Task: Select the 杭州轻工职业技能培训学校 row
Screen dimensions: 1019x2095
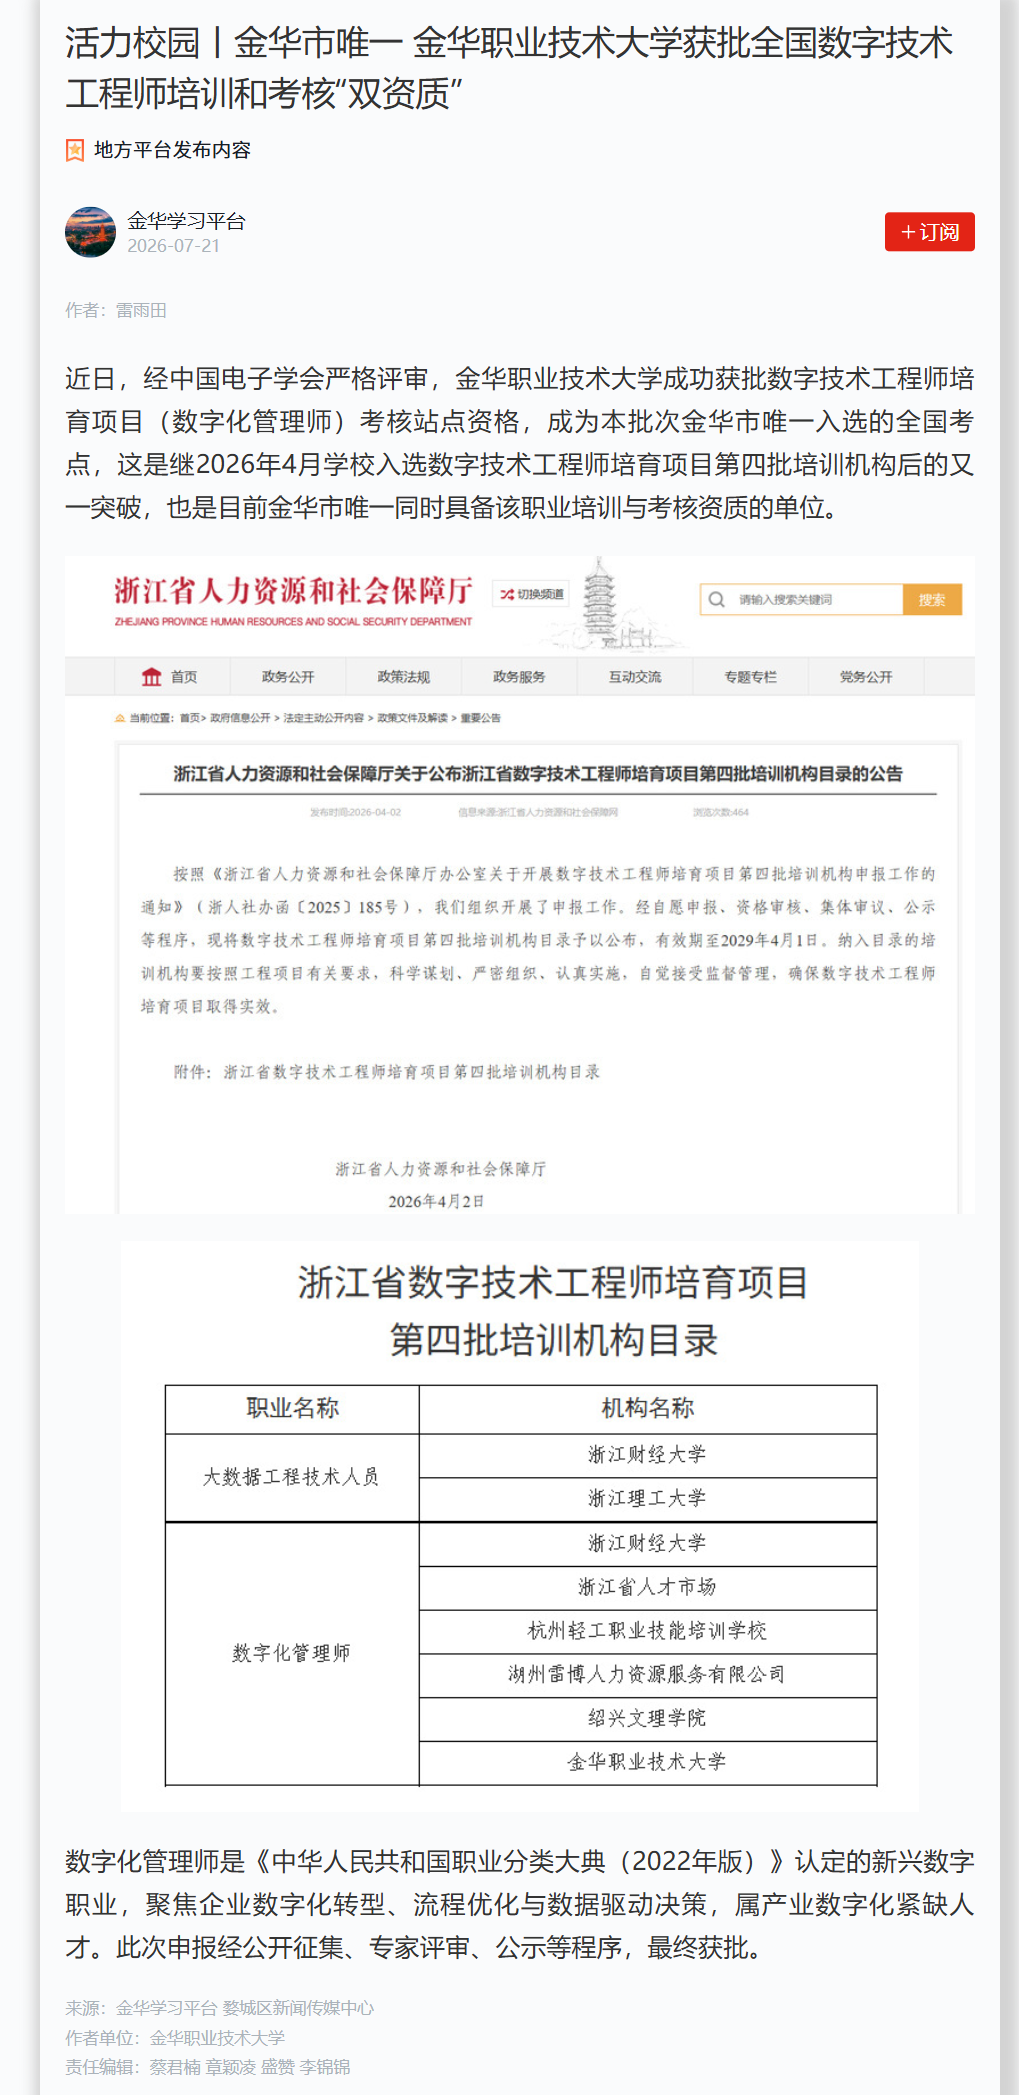Action: 648,1632
